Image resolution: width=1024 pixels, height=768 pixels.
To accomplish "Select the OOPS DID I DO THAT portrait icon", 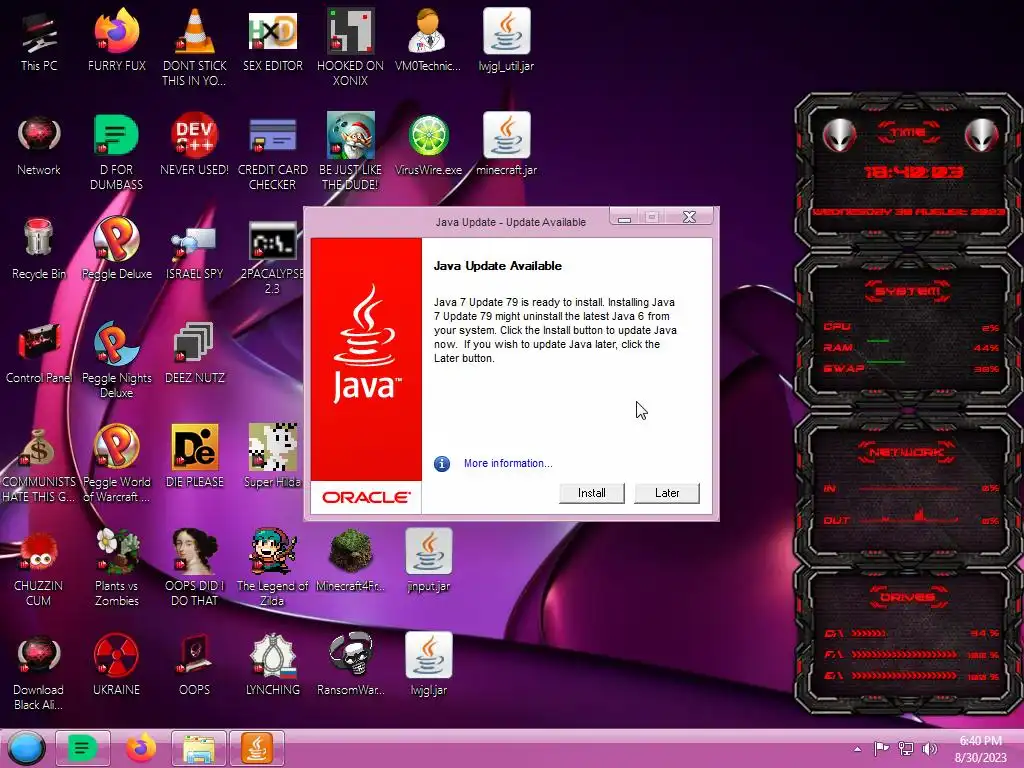I will coord(195,567).
